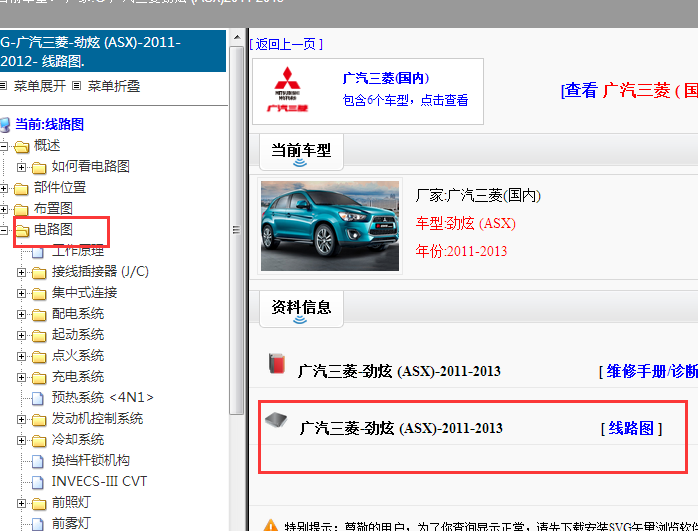
Task: Click 菜单折叠 text to collapse all
Action: [x=114, y=85]
